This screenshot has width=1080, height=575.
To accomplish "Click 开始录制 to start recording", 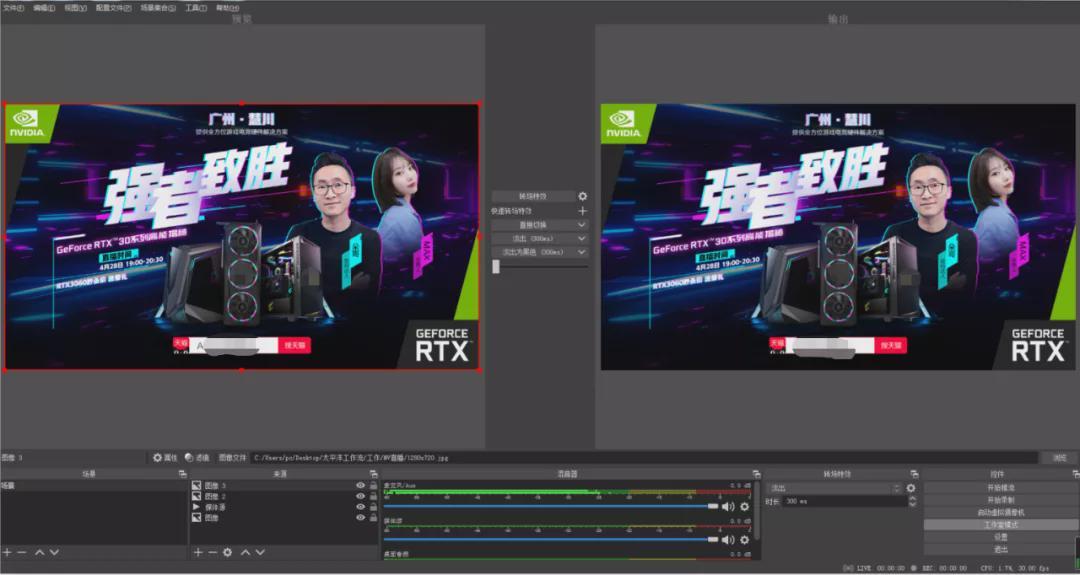I will (1001, 500).
